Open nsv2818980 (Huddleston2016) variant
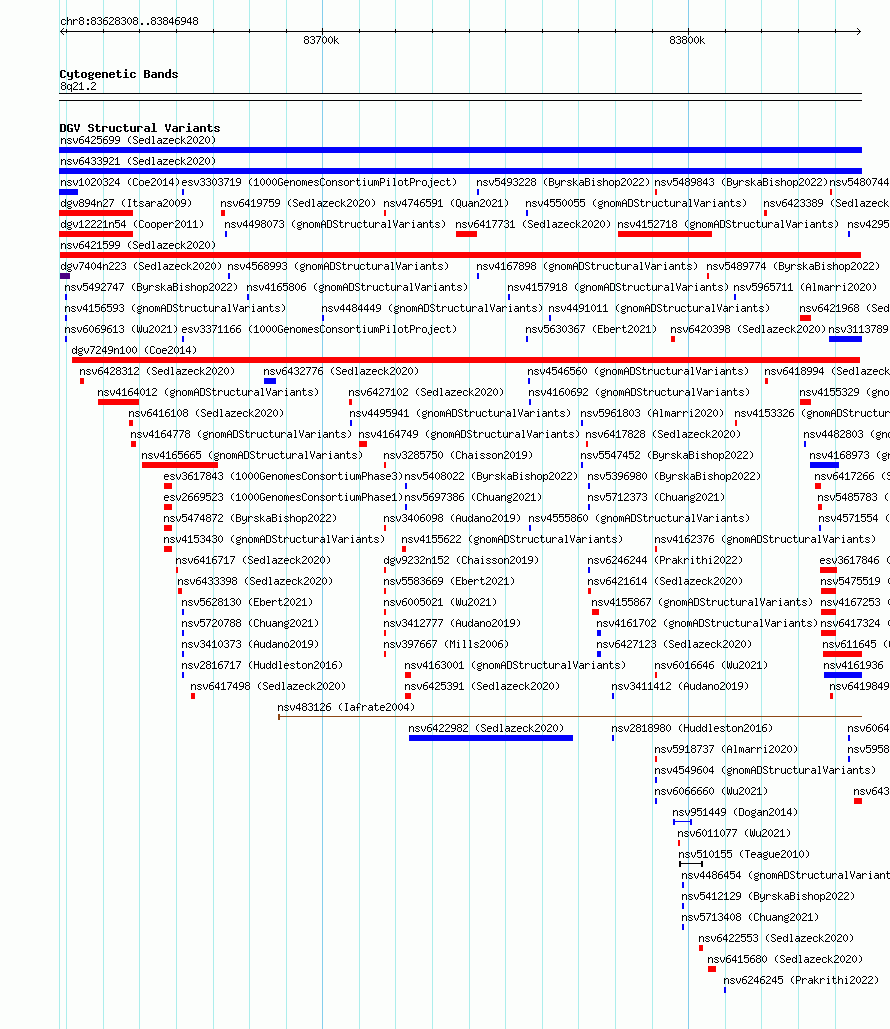890x1029 pixels. pyautogui.click(x=692, y=728)
